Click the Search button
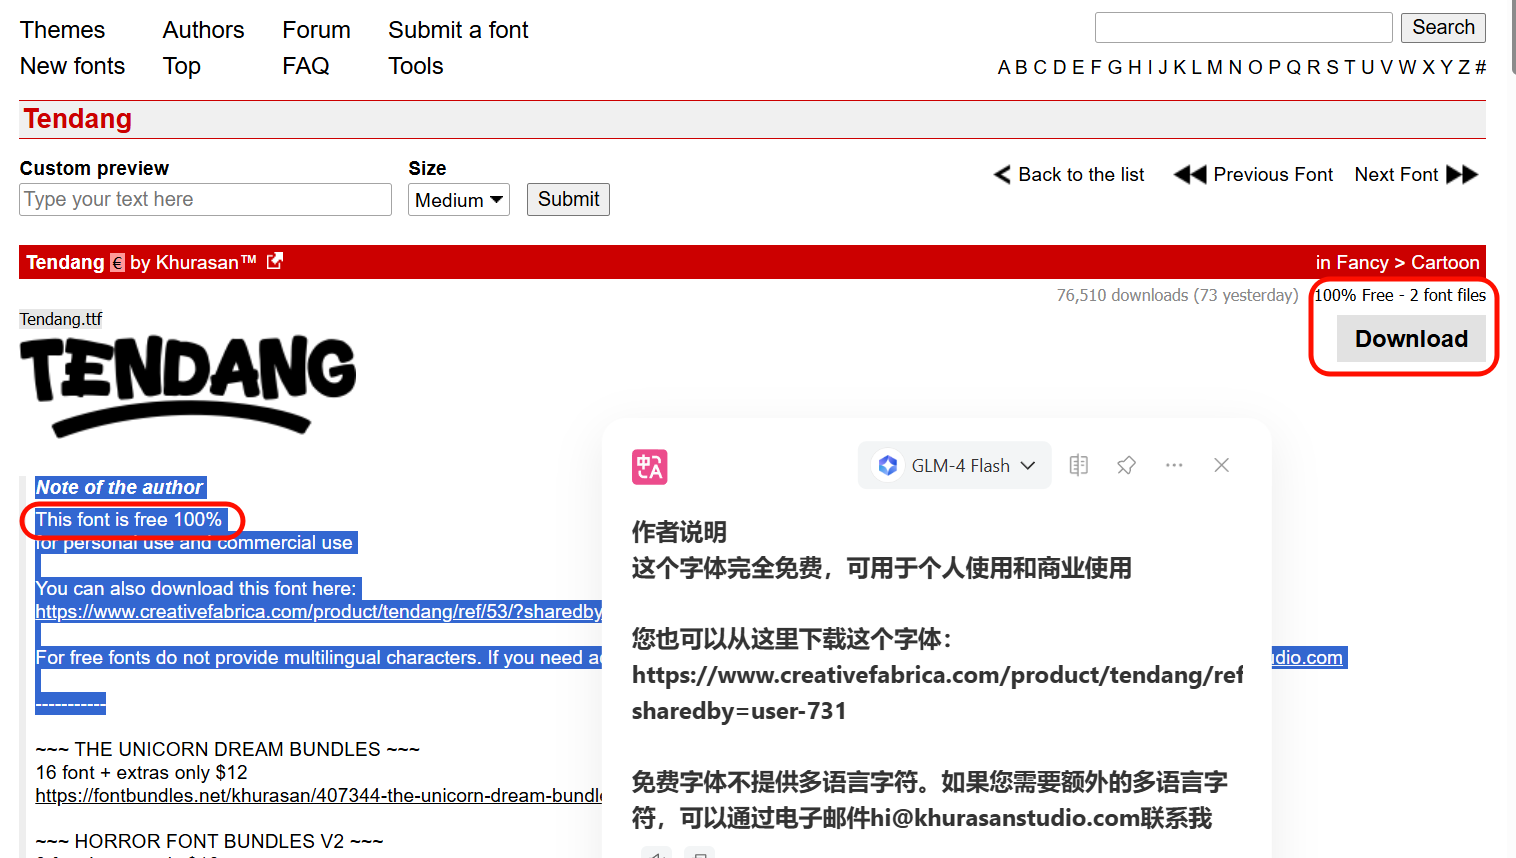Image resolution: width=1516 pixels, height=858 pixels. tap(1442, 27)
